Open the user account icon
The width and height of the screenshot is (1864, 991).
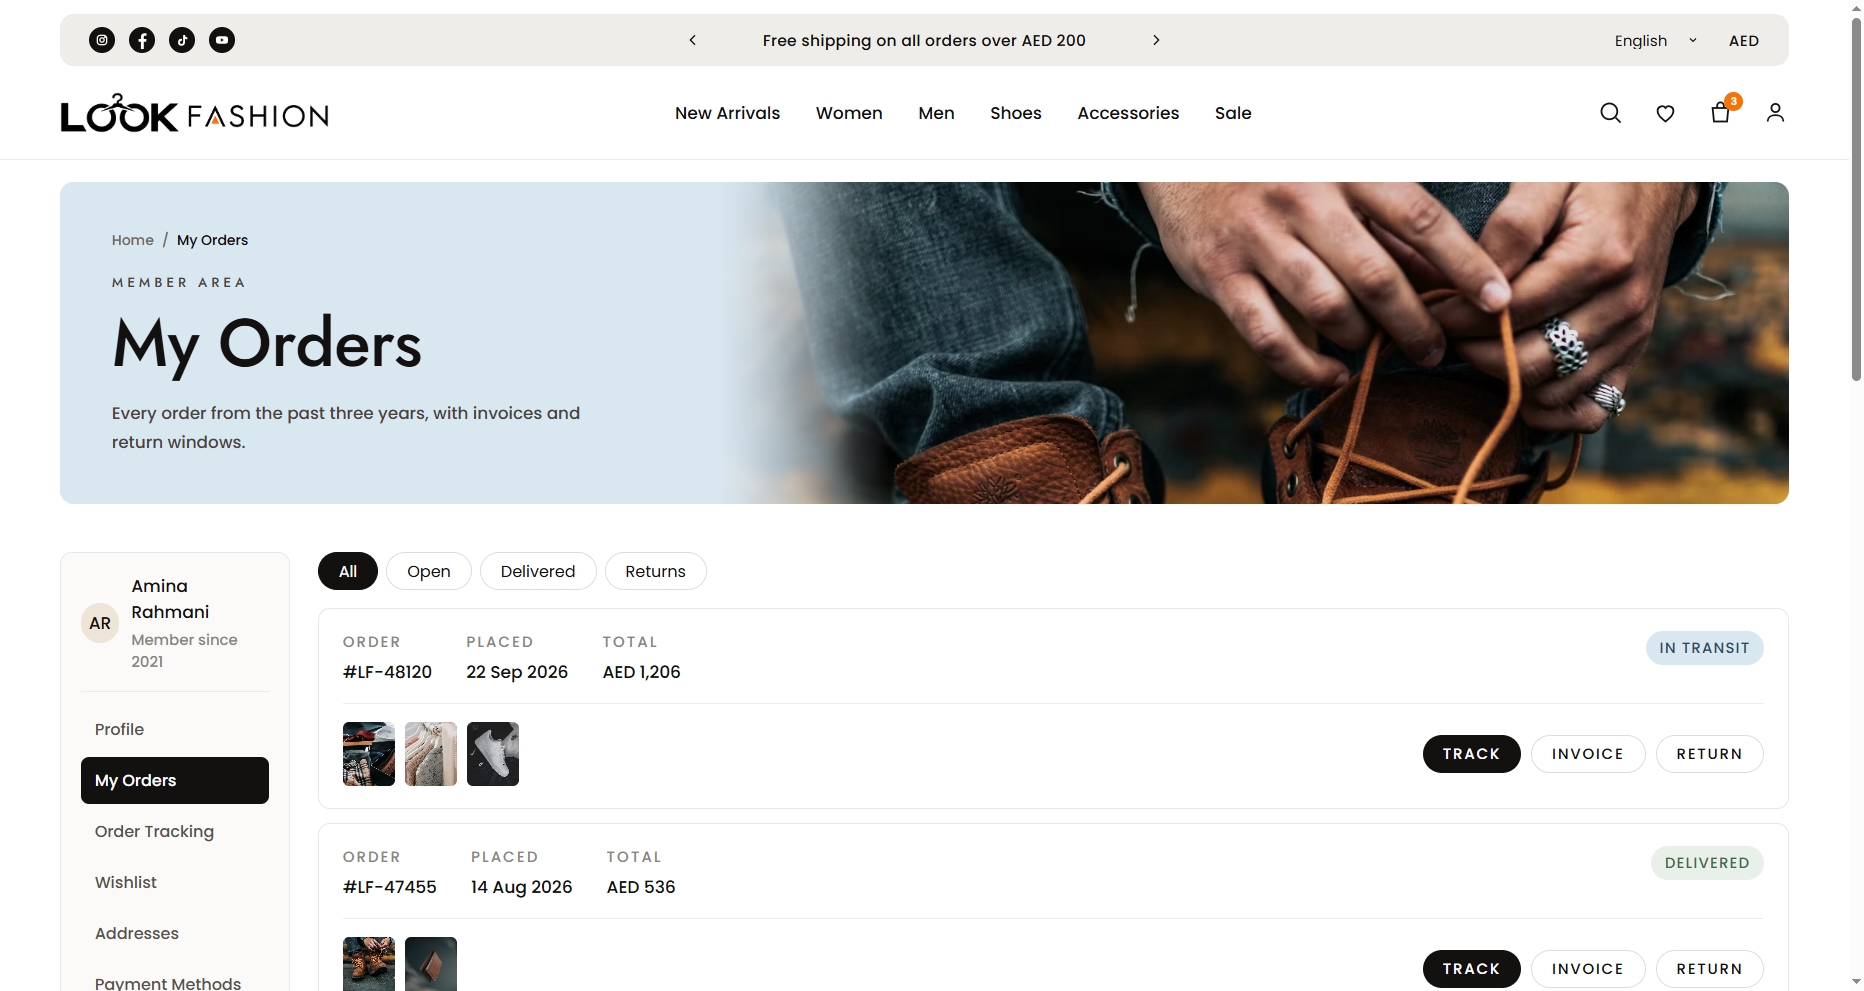(1775, 113)
